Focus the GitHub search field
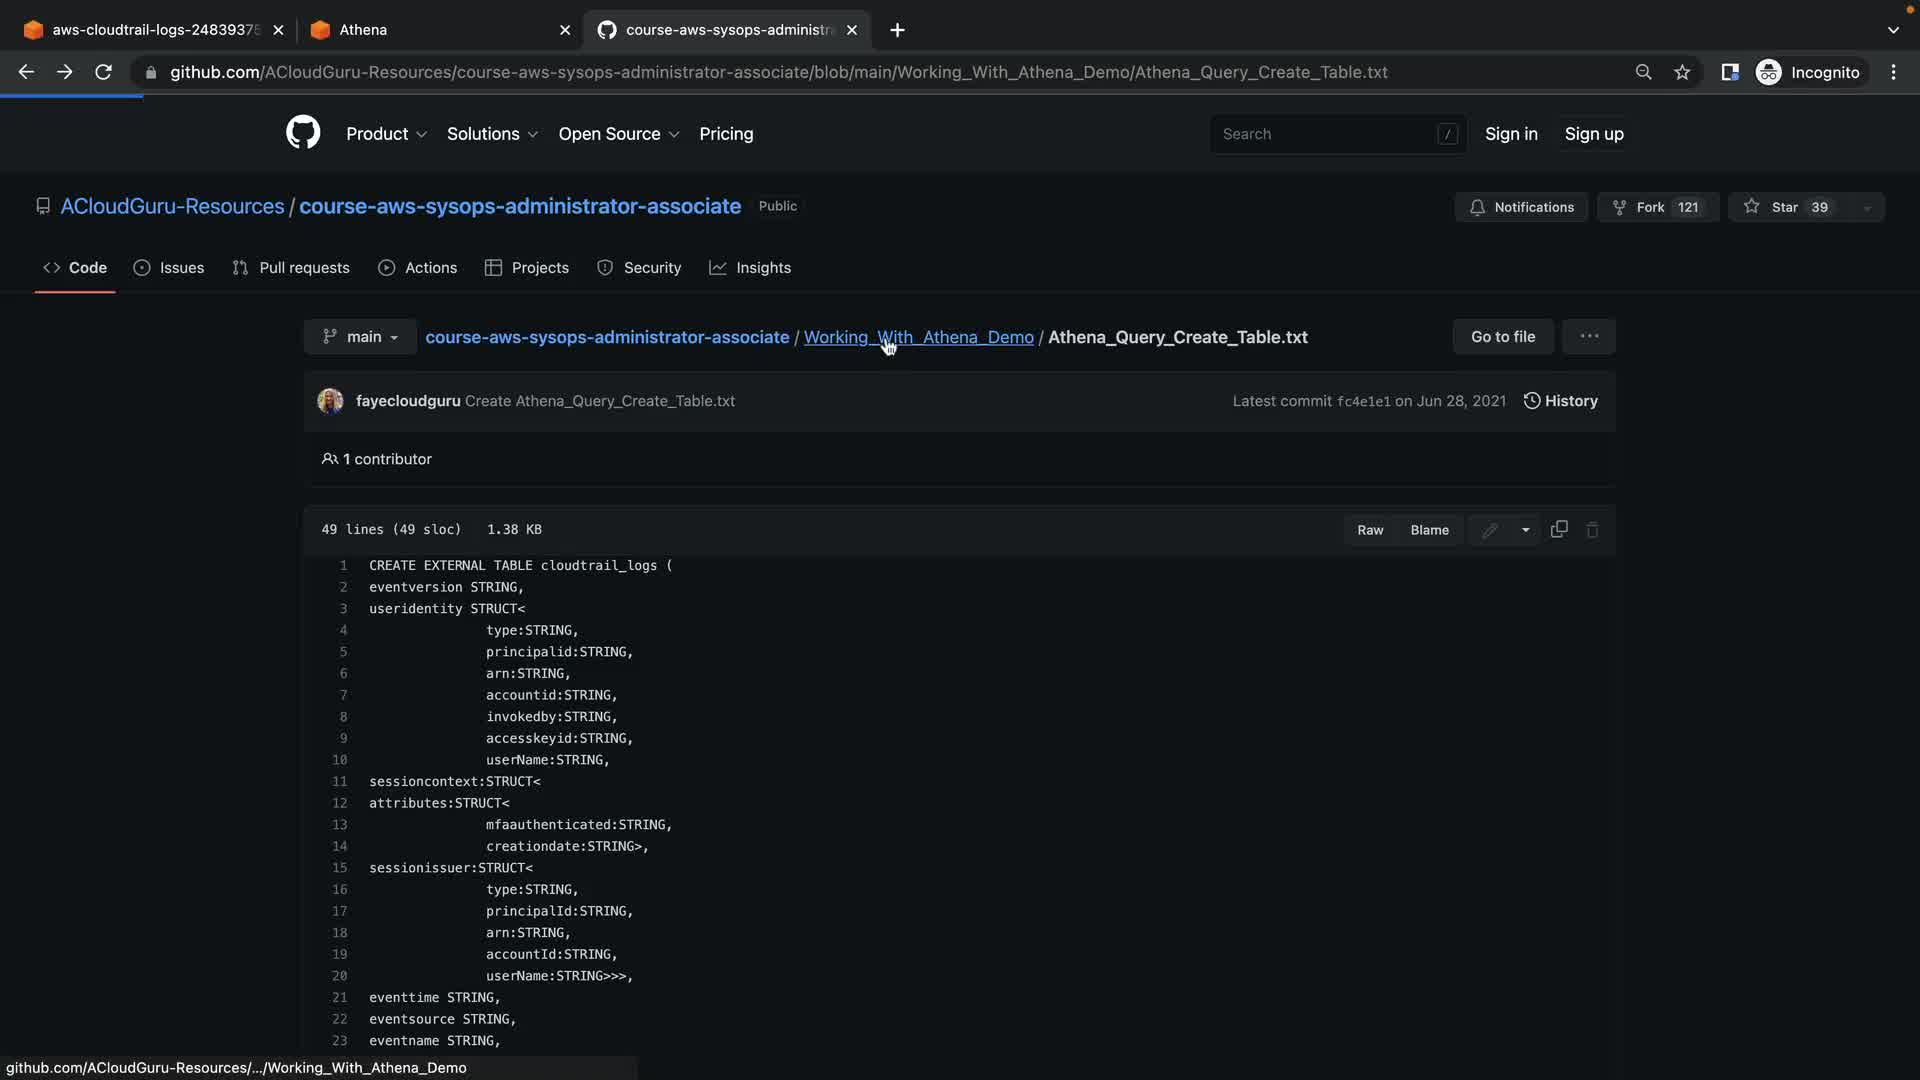1920x1080 pixels. (x=1326, y=134)
